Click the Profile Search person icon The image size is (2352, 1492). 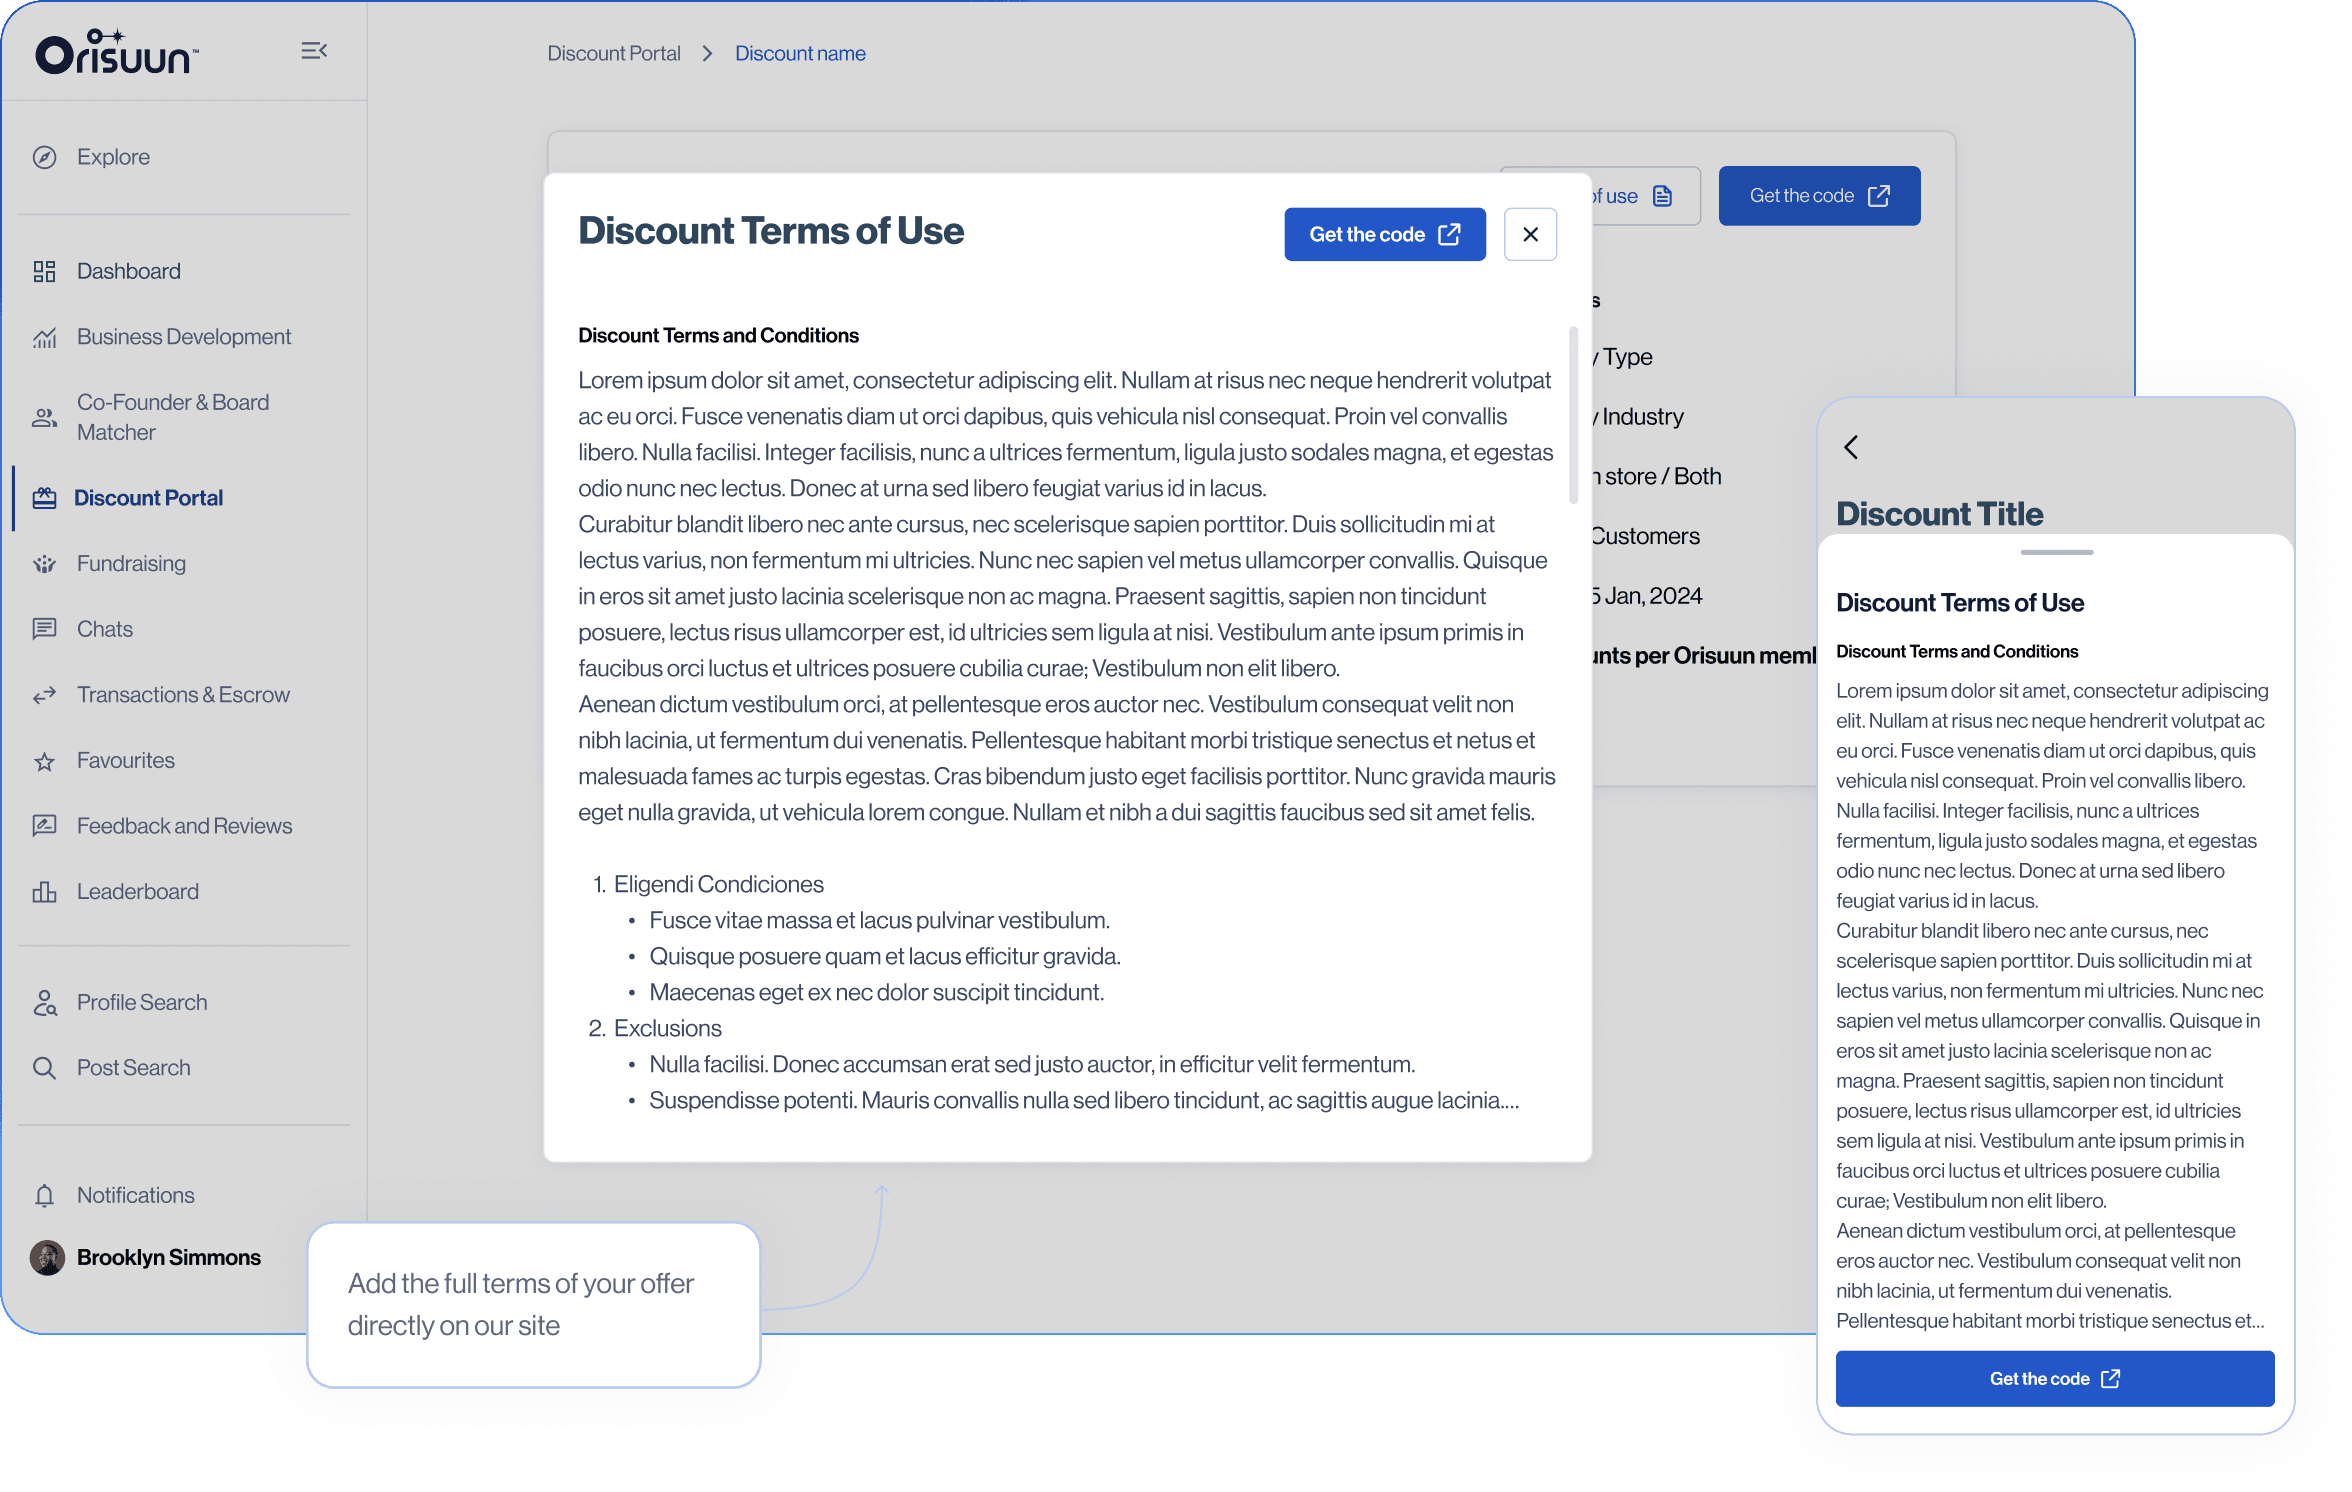(x=44, y=1003)
